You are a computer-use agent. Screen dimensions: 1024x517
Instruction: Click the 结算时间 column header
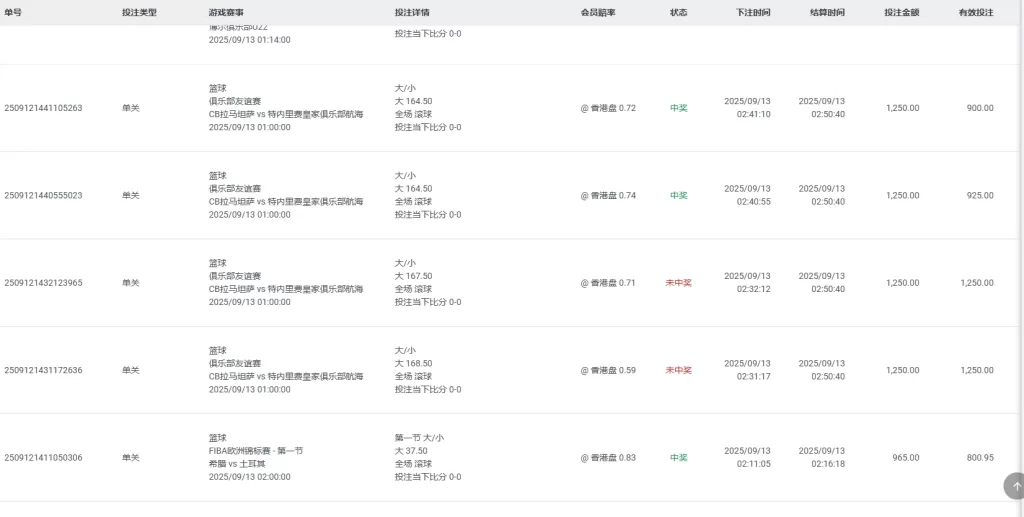(x=827, y=13)
